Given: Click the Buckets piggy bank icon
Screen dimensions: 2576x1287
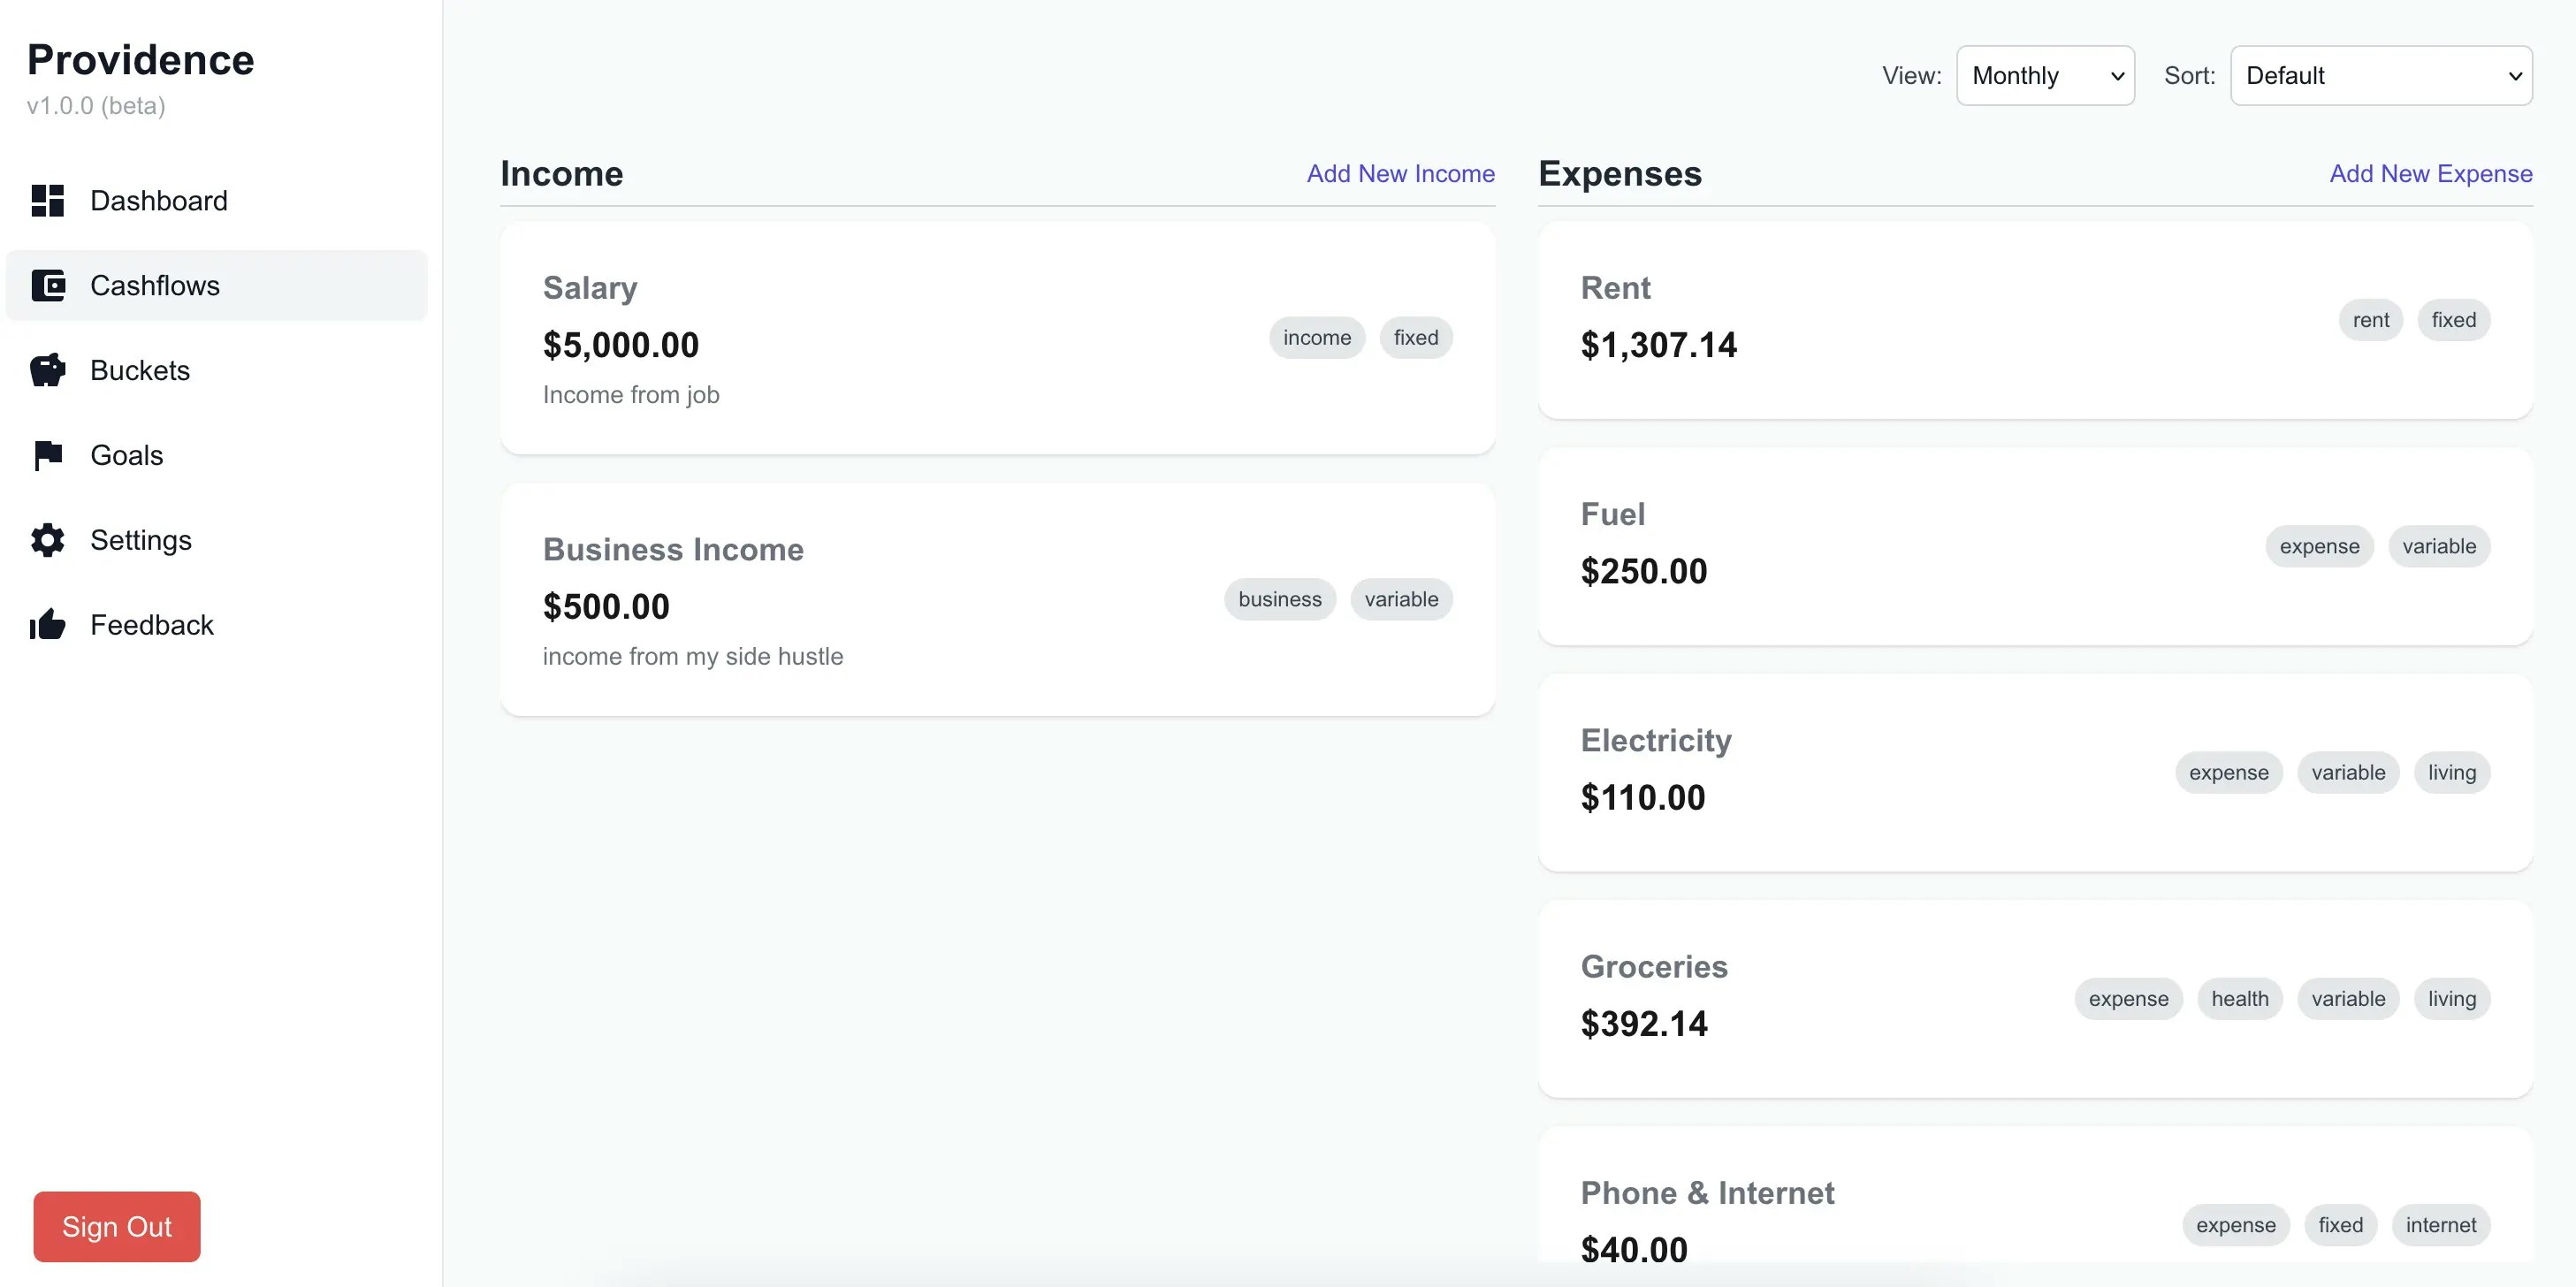Looking at the screenshot, I should click(x=47, y=370).
